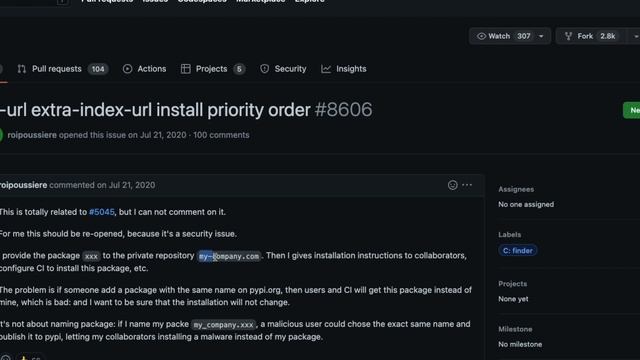This screenshot has width=640, height=360.
Task: Open the comment options three-dot menu
Action: tap(467, 185)
